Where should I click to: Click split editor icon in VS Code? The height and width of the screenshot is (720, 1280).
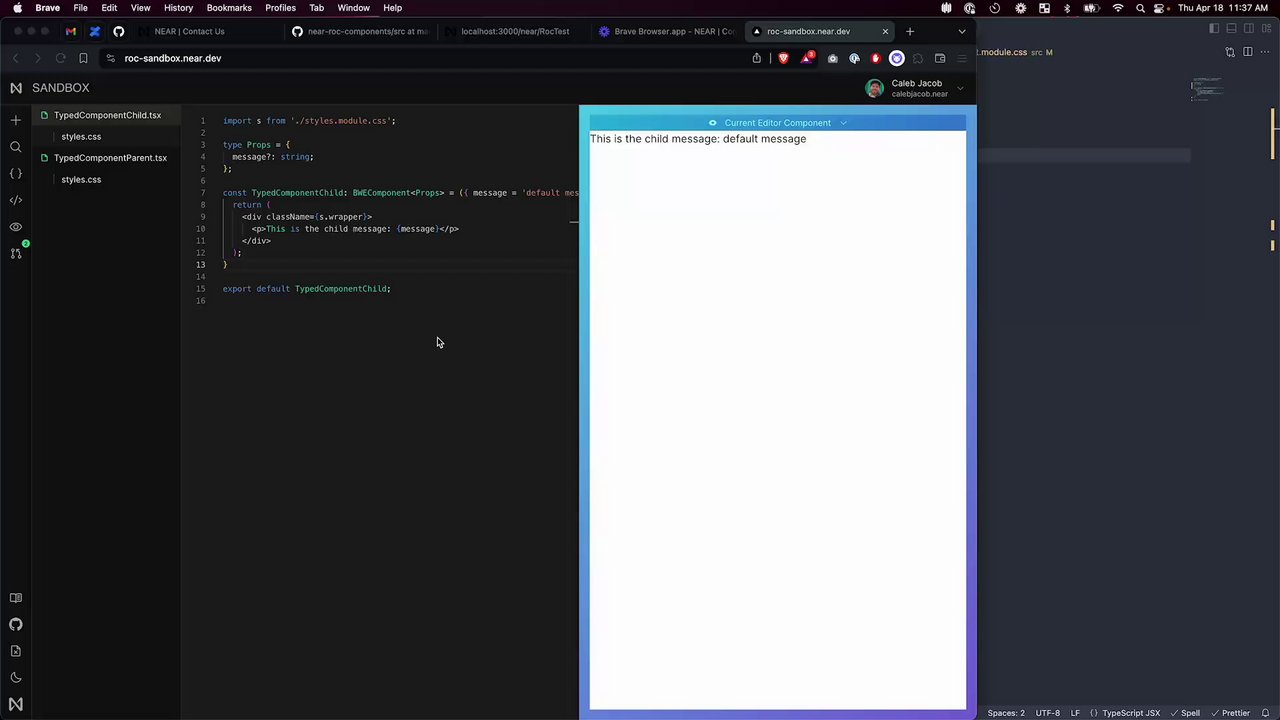1248,52
